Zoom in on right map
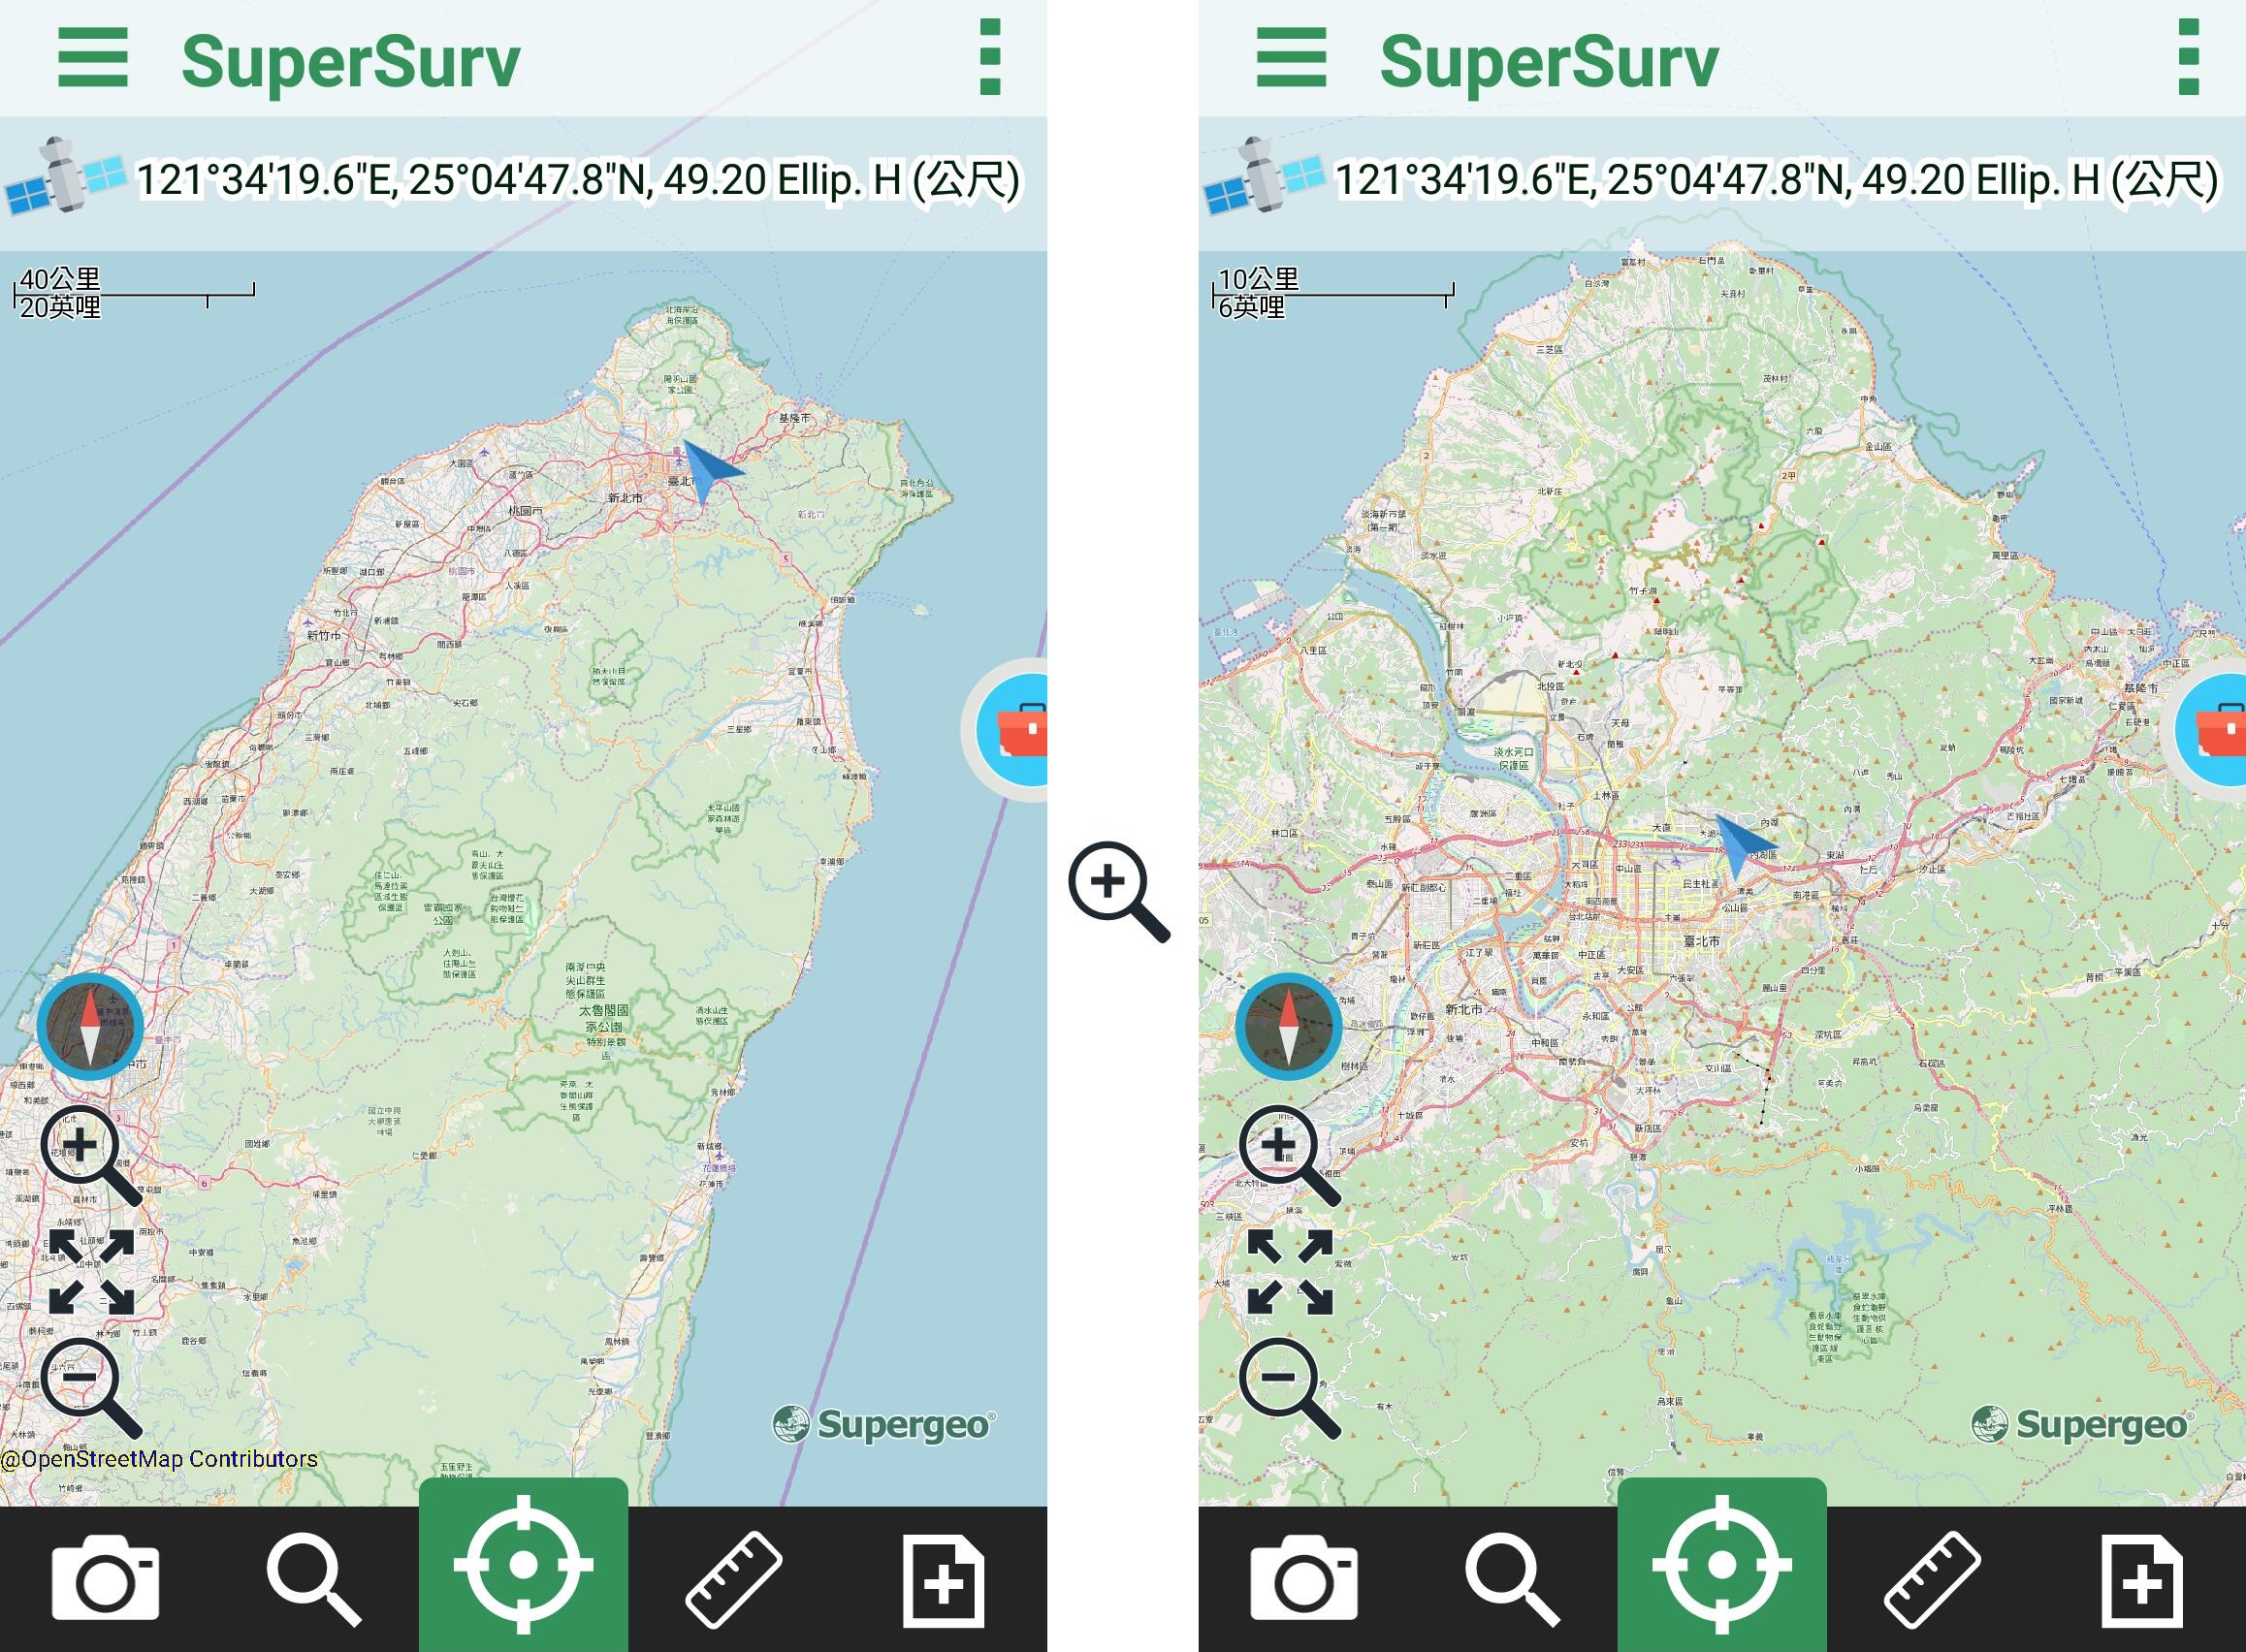This screenshot has height=1652, width=2246. click(x=1289, y=1155)
